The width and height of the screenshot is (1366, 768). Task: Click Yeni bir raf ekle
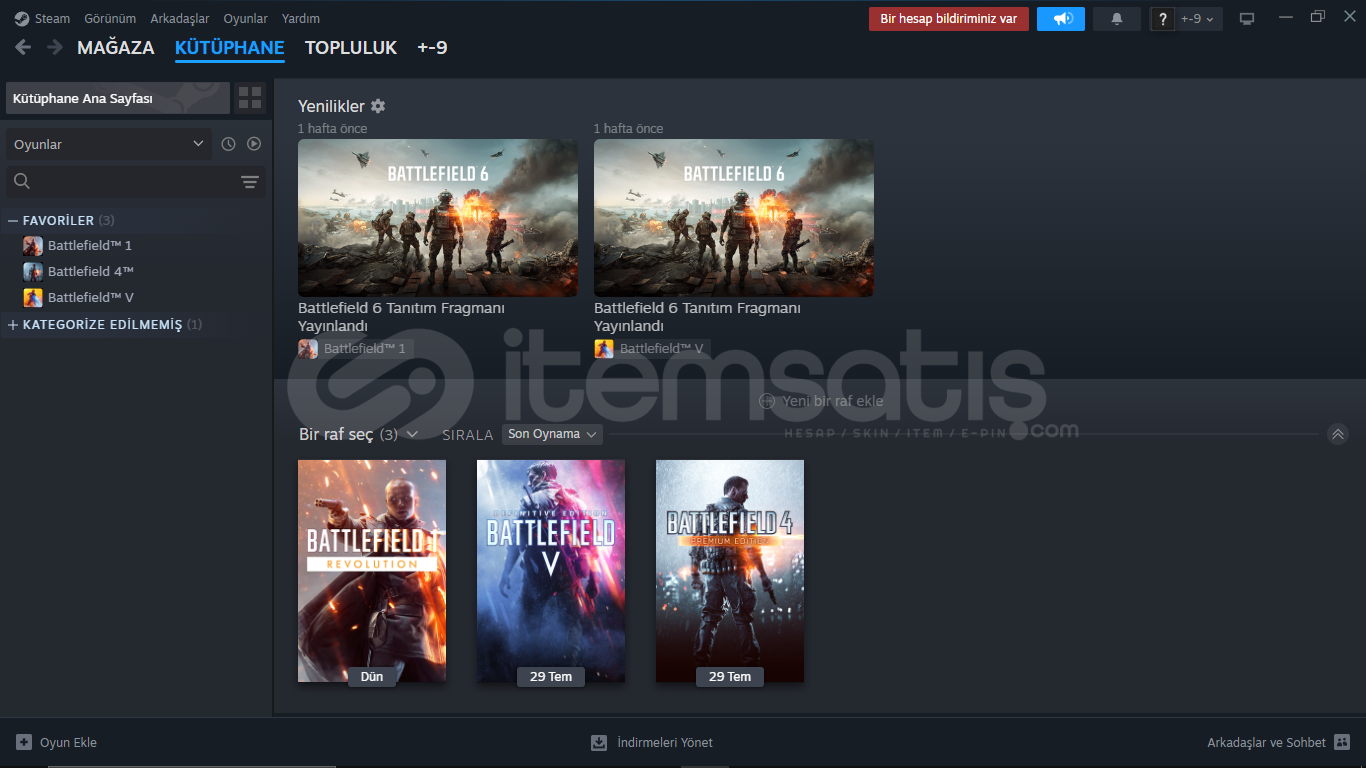pyautogui.click(x=833, y=401)
